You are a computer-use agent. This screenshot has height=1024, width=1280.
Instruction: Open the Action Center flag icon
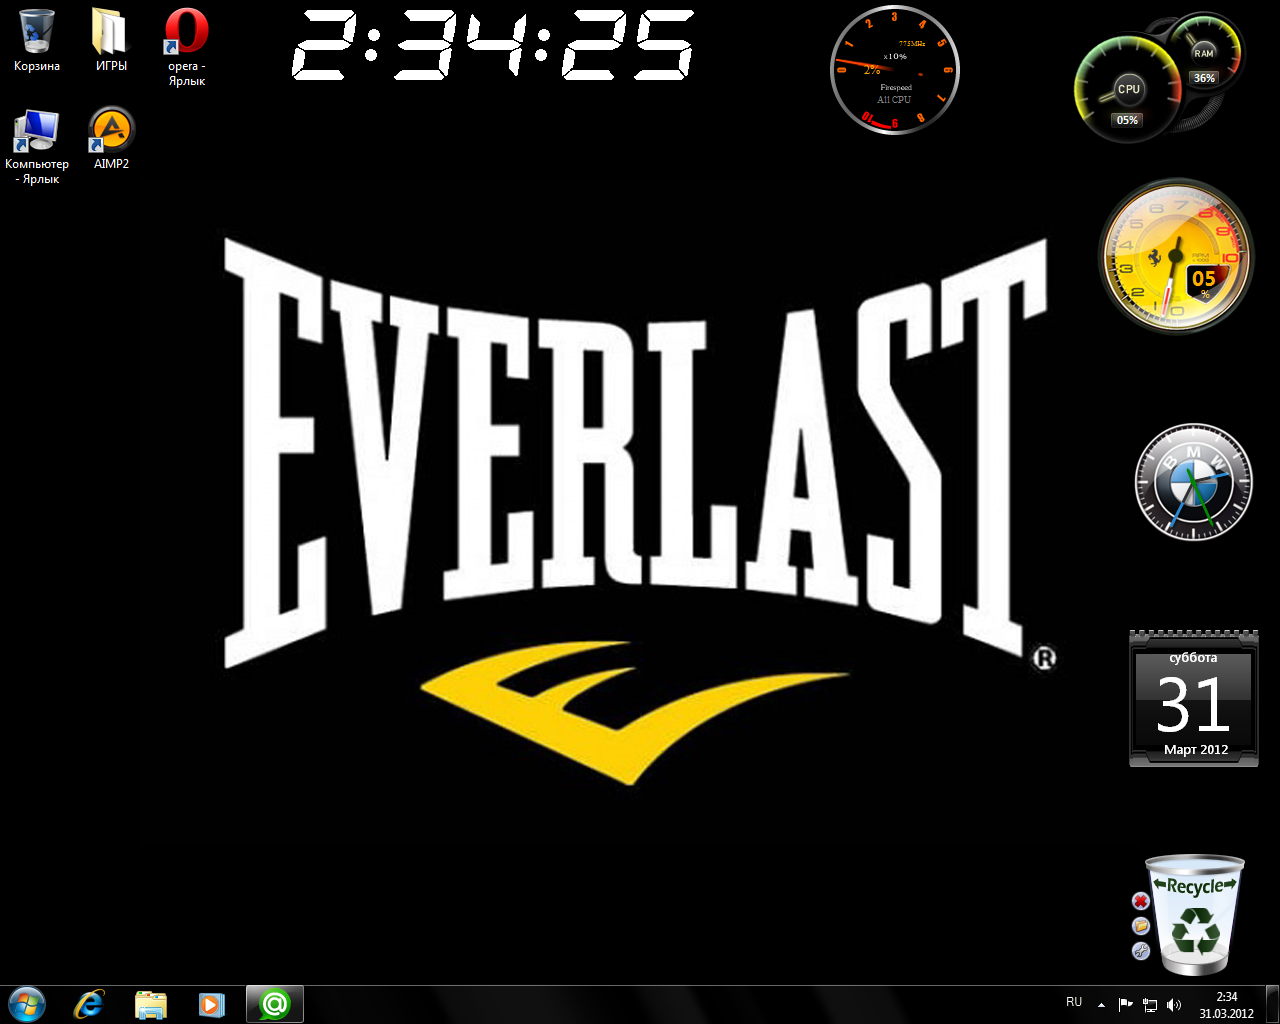tap(1125, 1005)
